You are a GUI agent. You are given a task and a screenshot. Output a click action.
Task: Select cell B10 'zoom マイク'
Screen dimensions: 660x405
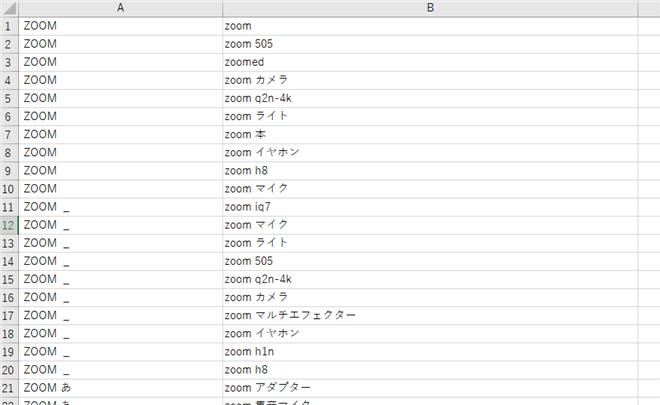tap(430, 189)
